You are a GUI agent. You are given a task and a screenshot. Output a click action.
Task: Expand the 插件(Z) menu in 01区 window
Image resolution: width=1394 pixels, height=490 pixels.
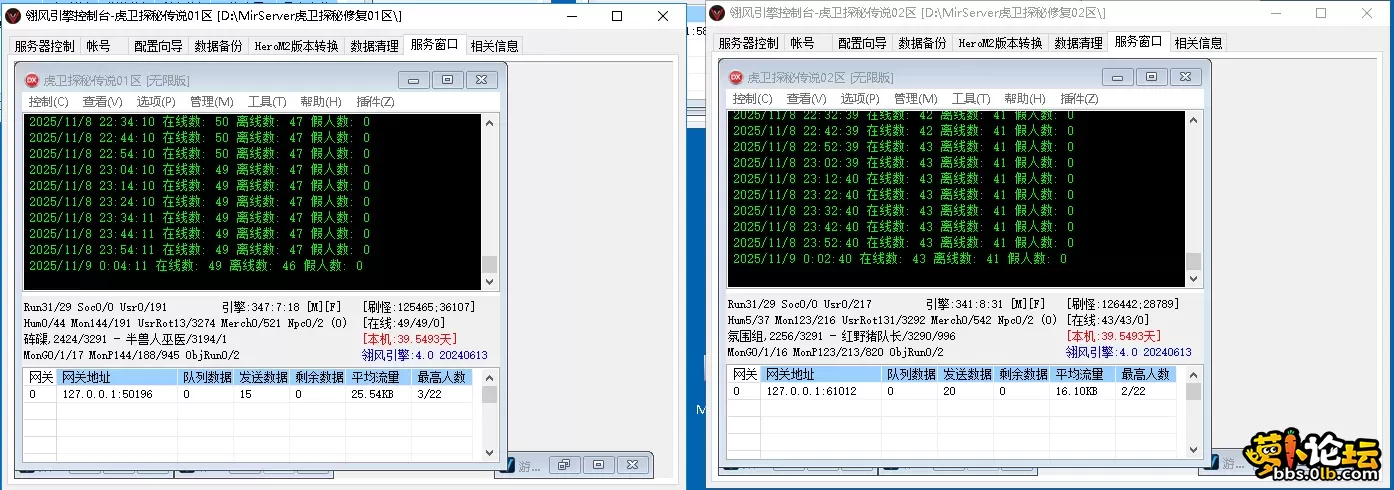pyautogui.click(x=375, y=102)
